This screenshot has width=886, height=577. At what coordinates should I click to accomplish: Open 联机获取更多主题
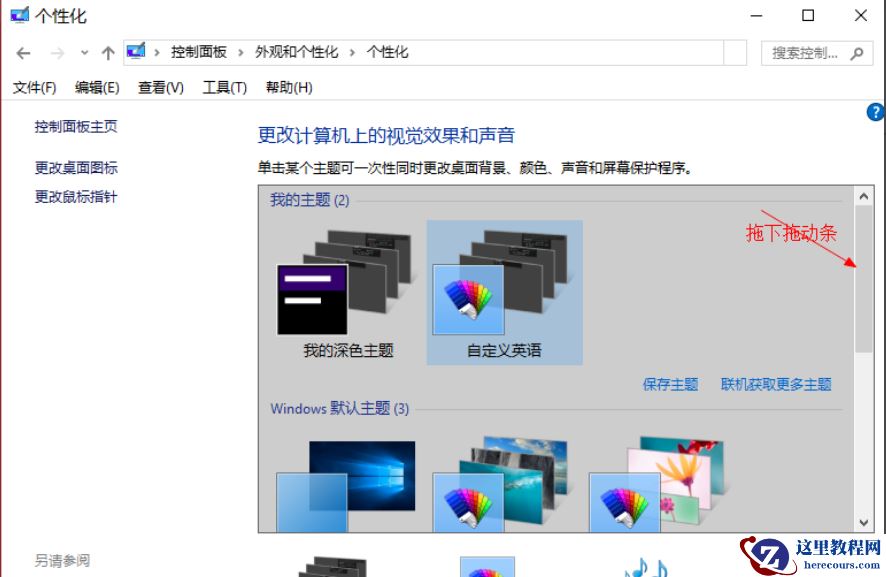click(776, 383)
